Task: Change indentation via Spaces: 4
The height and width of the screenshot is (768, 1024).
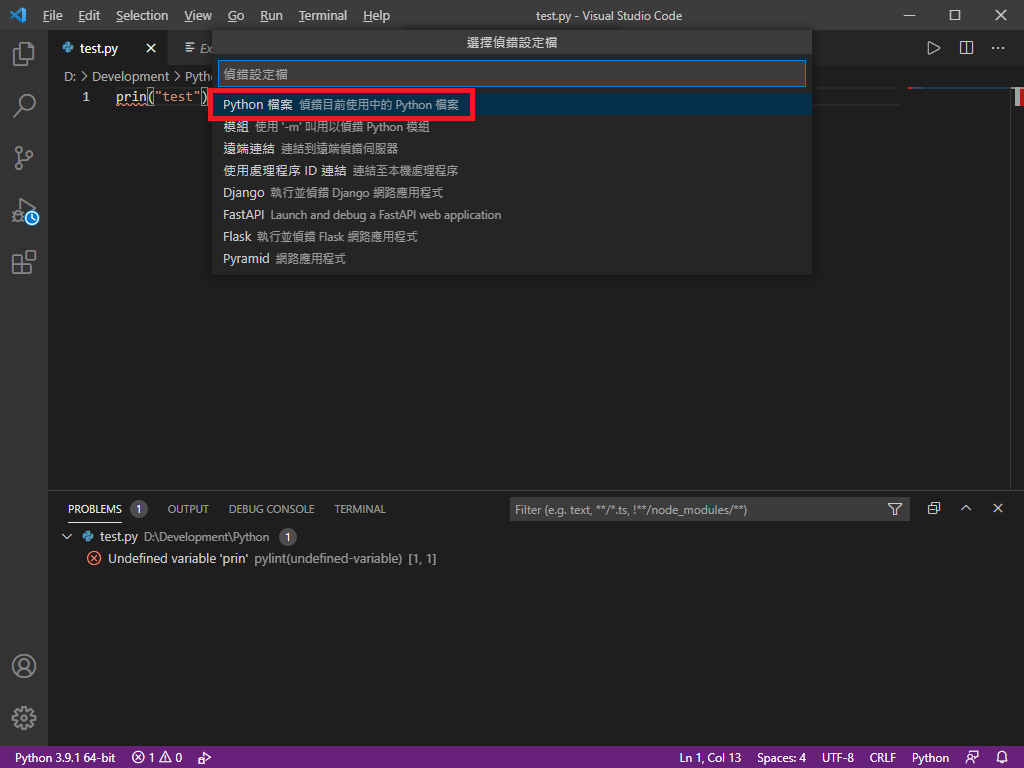Action: coord(781,758)
